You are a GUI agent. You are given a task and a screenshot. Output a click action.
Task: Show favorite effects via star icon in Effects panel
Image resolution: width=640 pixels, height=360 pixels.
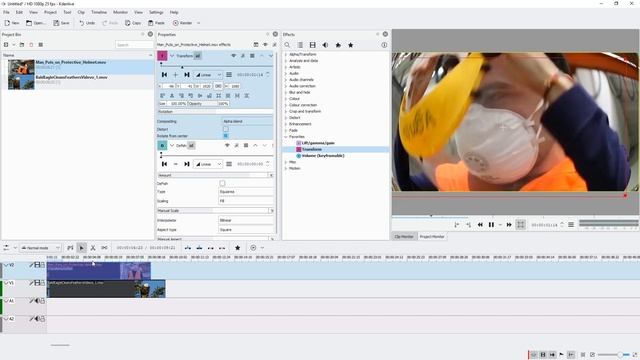(x=351, y=45)
